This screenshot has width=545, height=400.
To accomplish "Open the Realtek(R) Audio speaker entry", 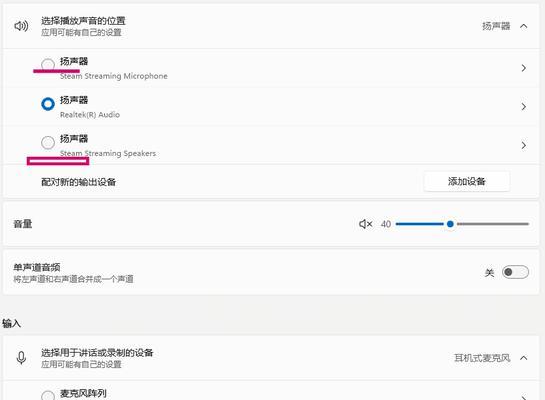I will pyautogui.click(x=271, y=107).
